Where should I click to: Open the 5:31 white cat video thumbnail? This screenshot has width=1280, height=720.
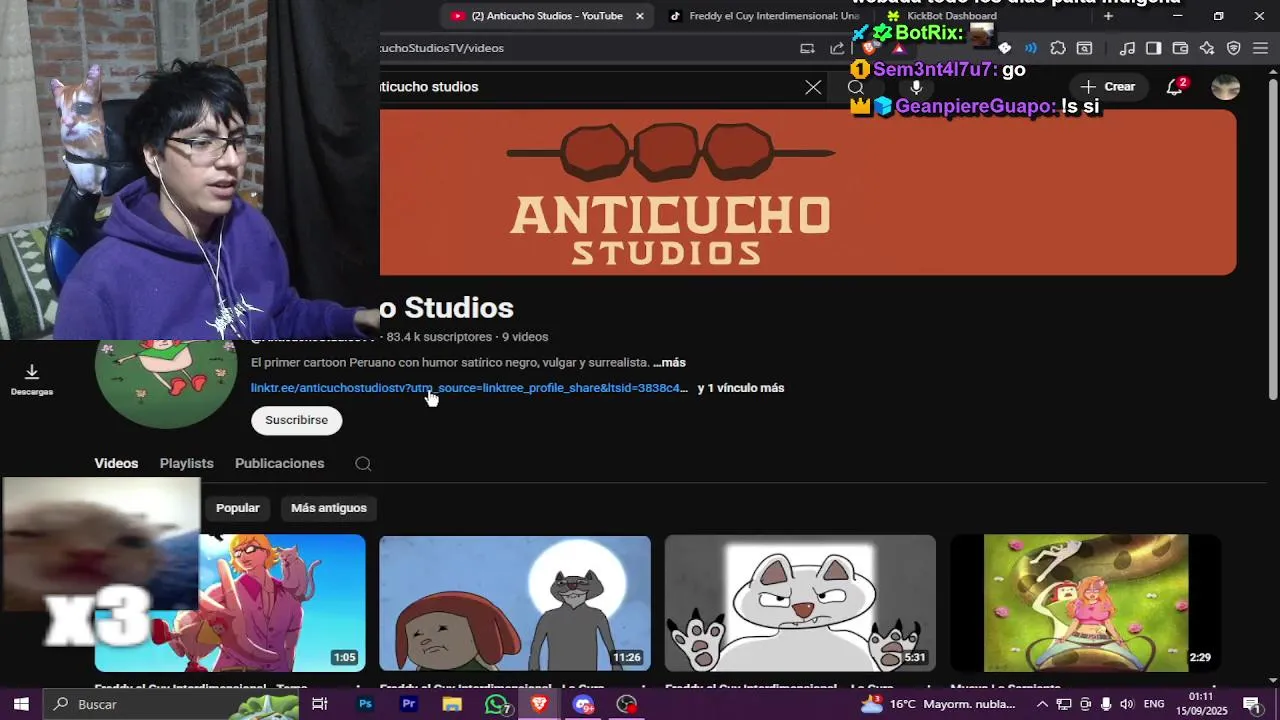[800, 603]
